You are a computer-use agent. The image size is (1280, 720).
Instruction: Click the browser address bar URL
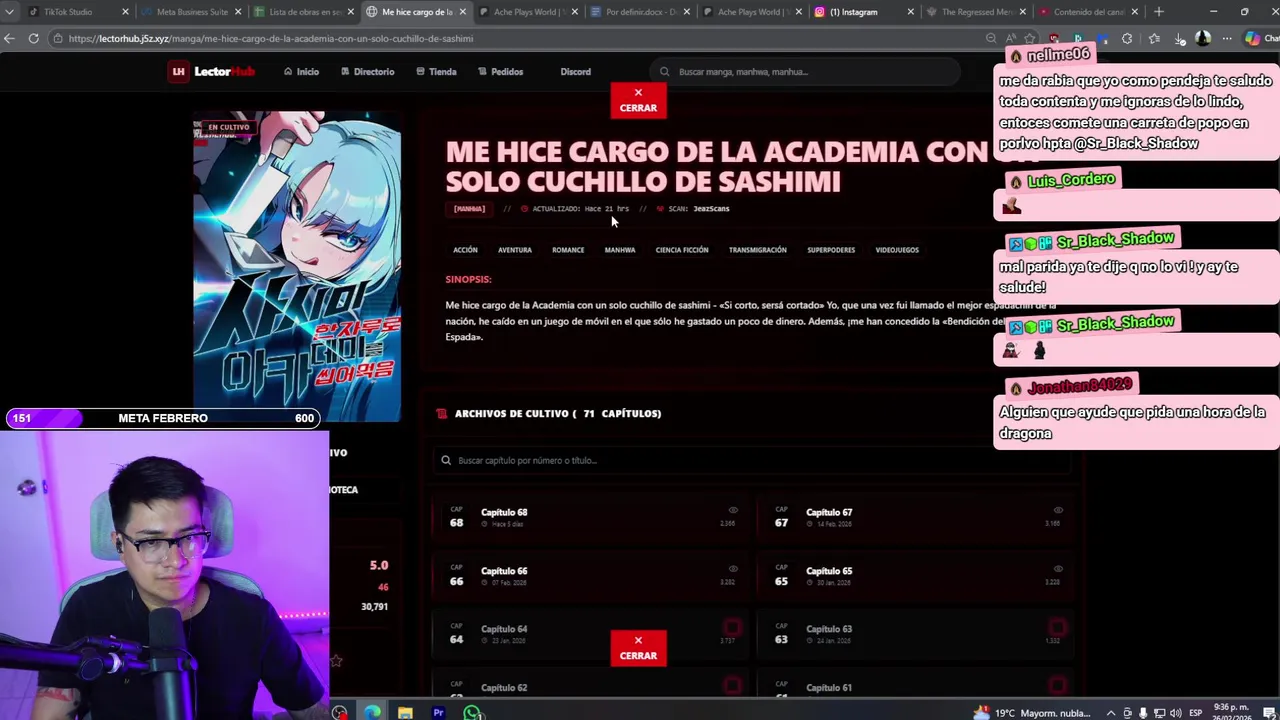271,39
